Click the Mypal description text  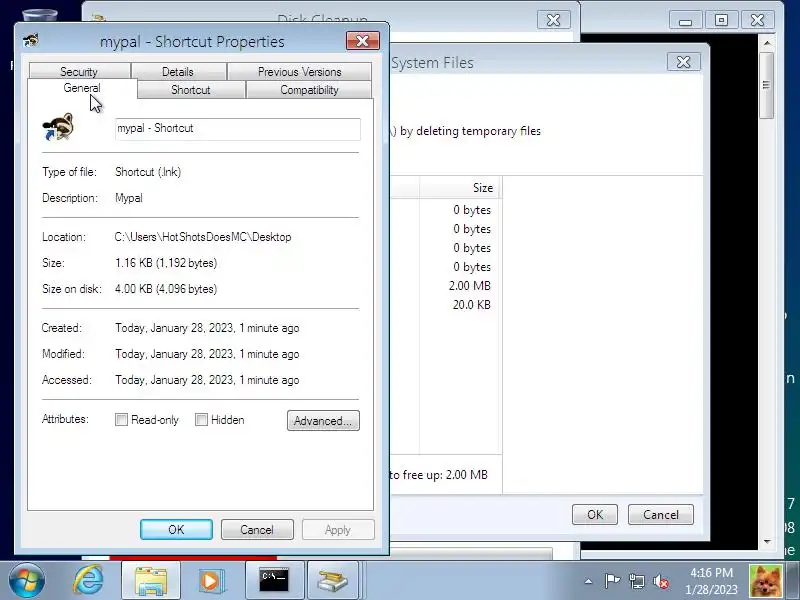click(x=129, y=198)
